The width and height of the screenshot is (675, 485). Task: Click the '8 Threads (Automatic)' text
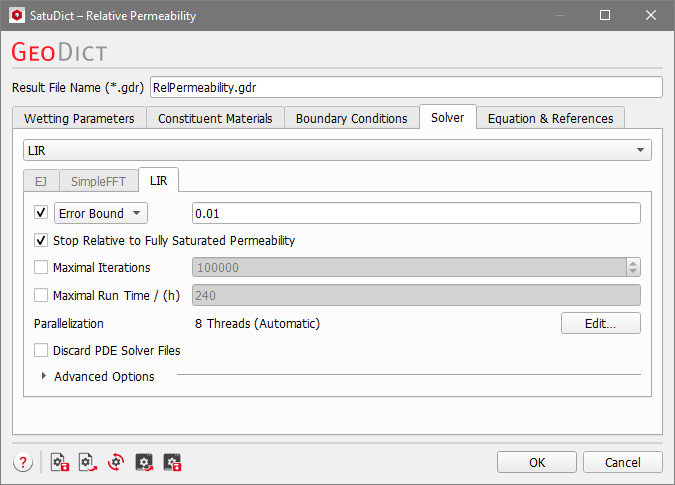tap(257, 323)
